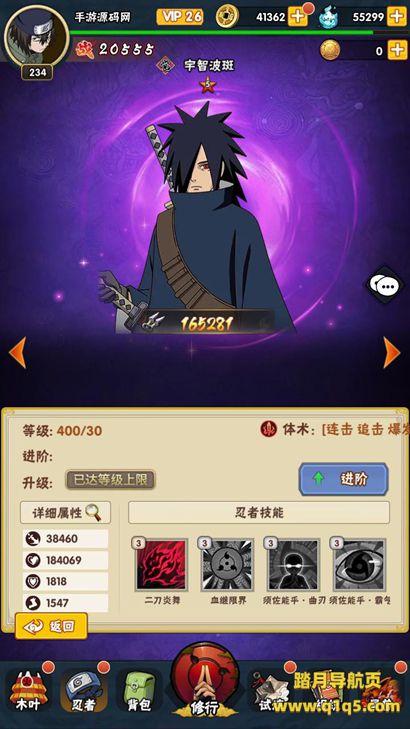
Task: Switch to next ninja with right arrow
Action: (392, 353)
